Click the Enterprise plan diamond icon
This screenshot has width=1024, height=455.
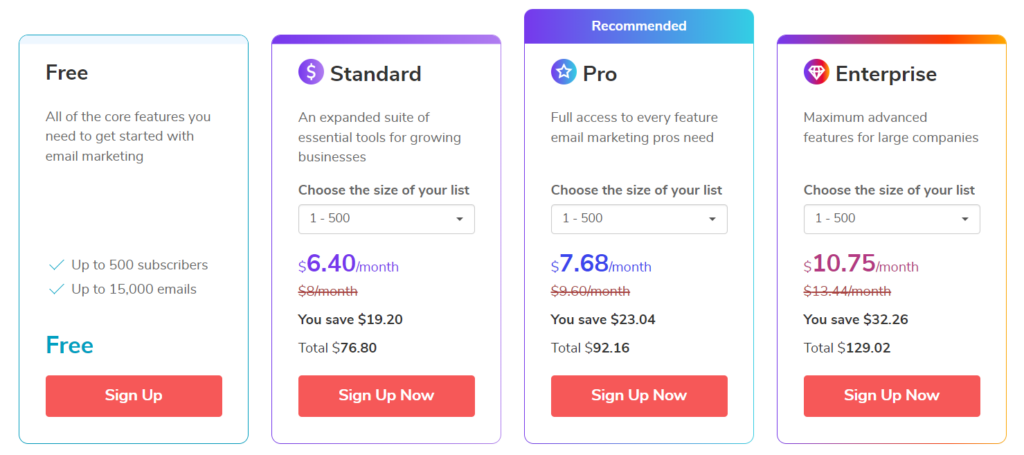coord(816,72)
